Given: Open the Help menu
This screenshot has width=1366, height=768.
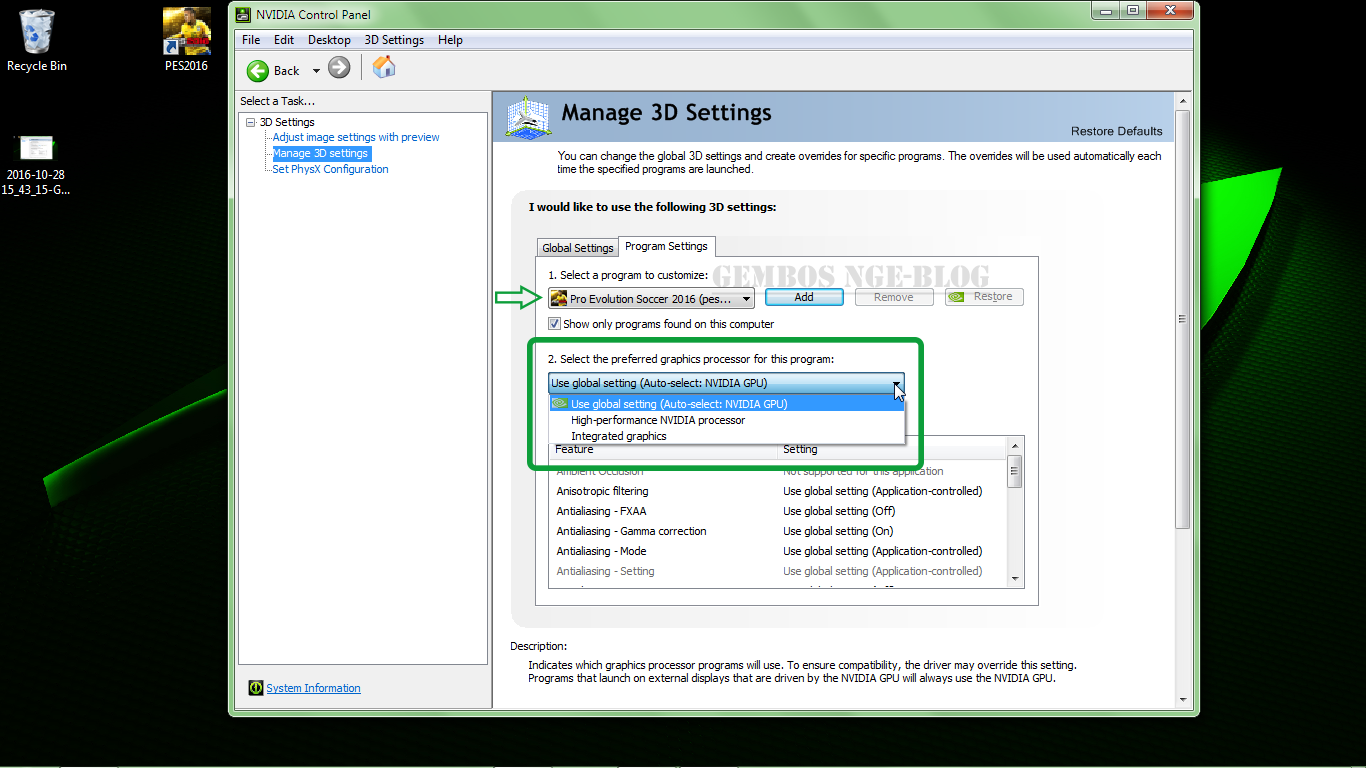Looking at the screenshot, I should click(450, 40).
